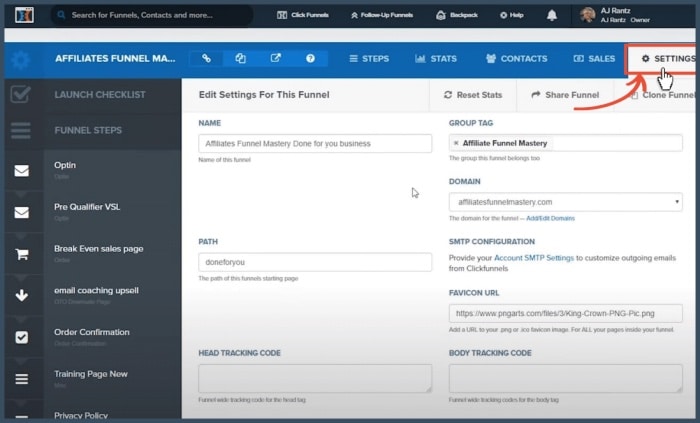Screen dimensions: 700x423
Task: Click the Group Tag input box
Action: tap(566, 143)
